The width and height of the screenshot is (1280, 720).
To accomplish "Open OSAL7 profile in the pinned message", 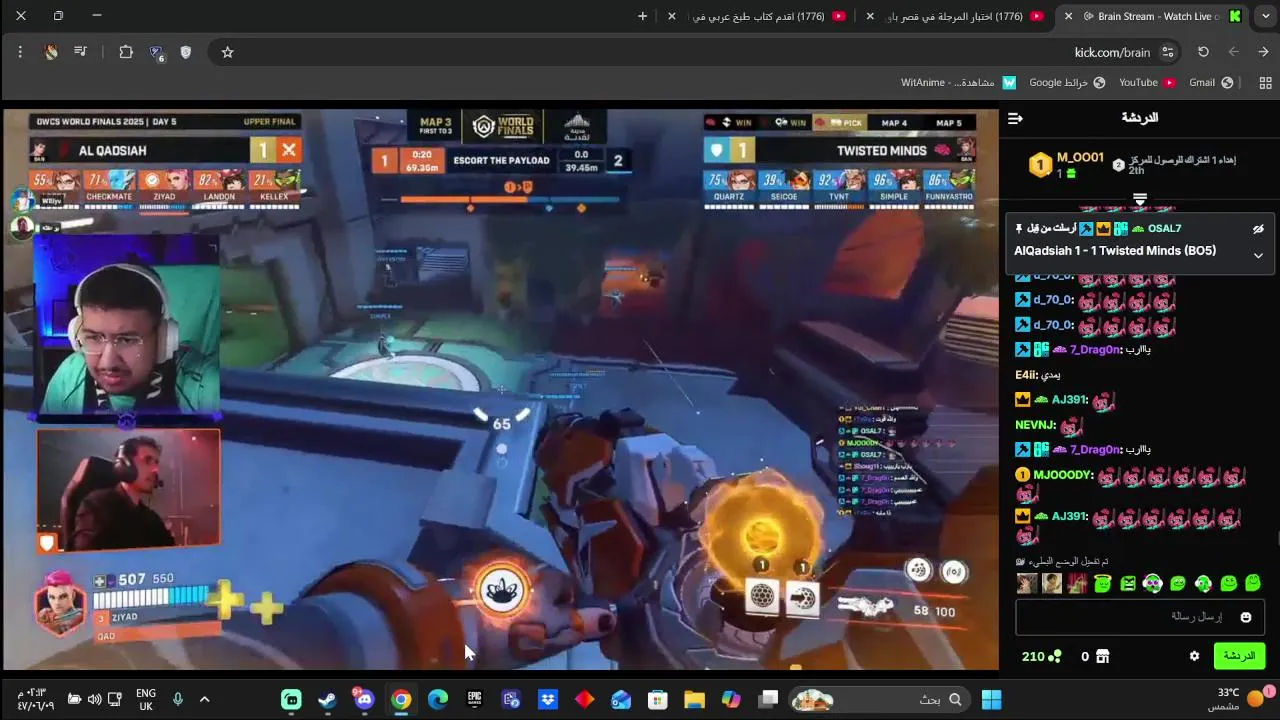I will [1164, 229].
